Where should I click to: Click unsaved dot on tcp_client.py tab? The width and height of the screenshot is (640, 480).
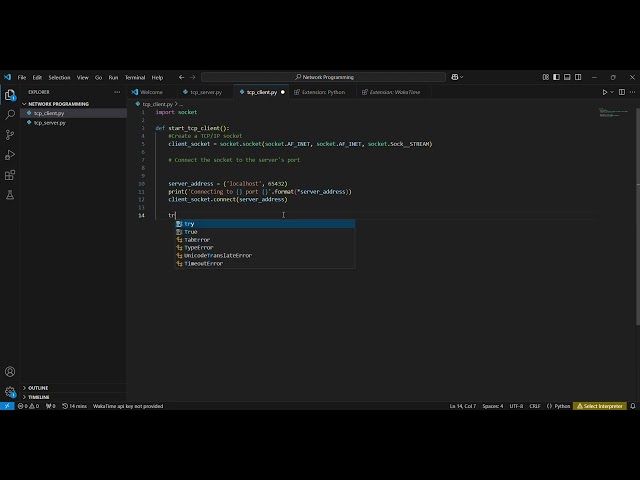282,92
